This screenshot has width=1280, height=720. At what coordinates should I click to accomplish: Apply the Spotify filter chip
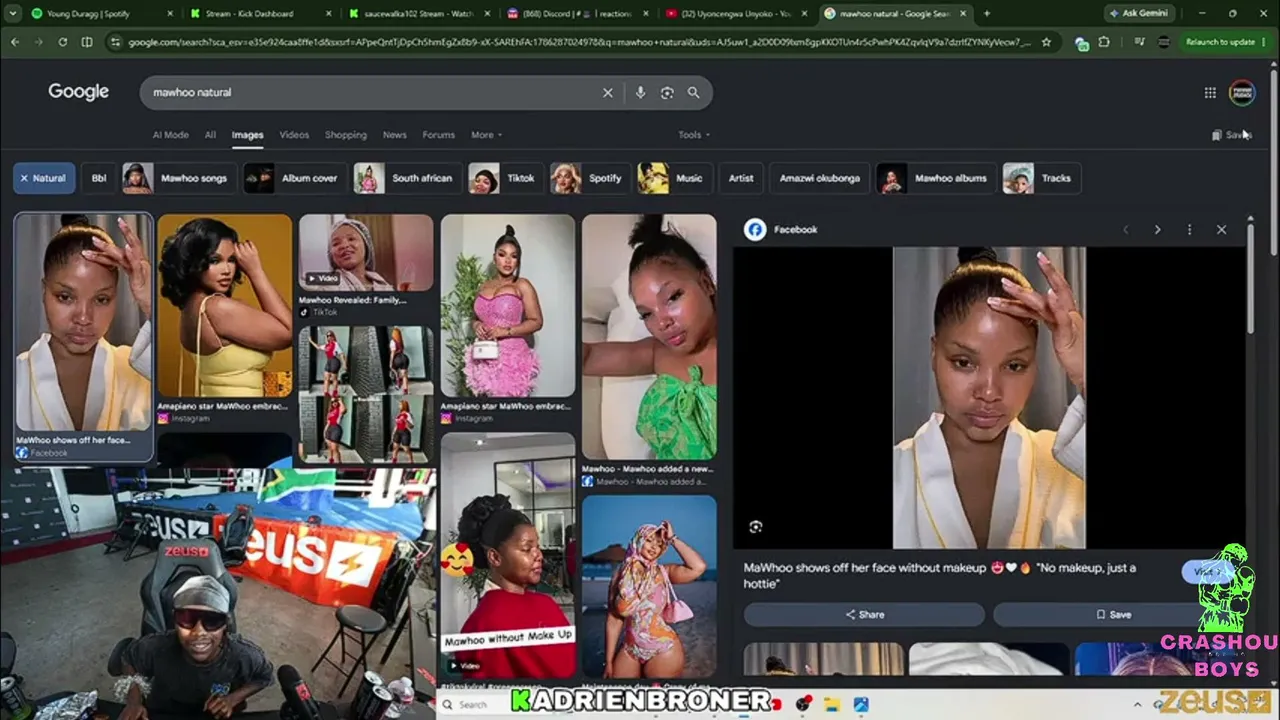[590, 178]
